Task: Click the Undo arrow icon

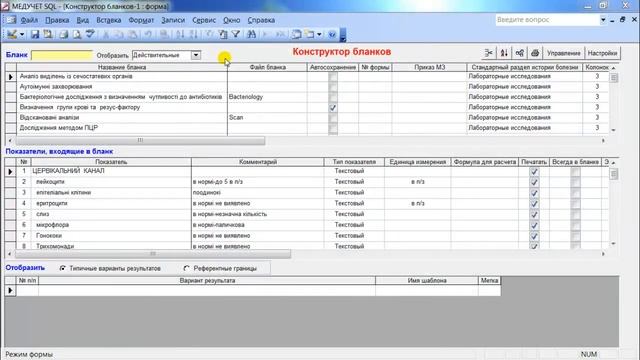Action: [x=148, y=35]
